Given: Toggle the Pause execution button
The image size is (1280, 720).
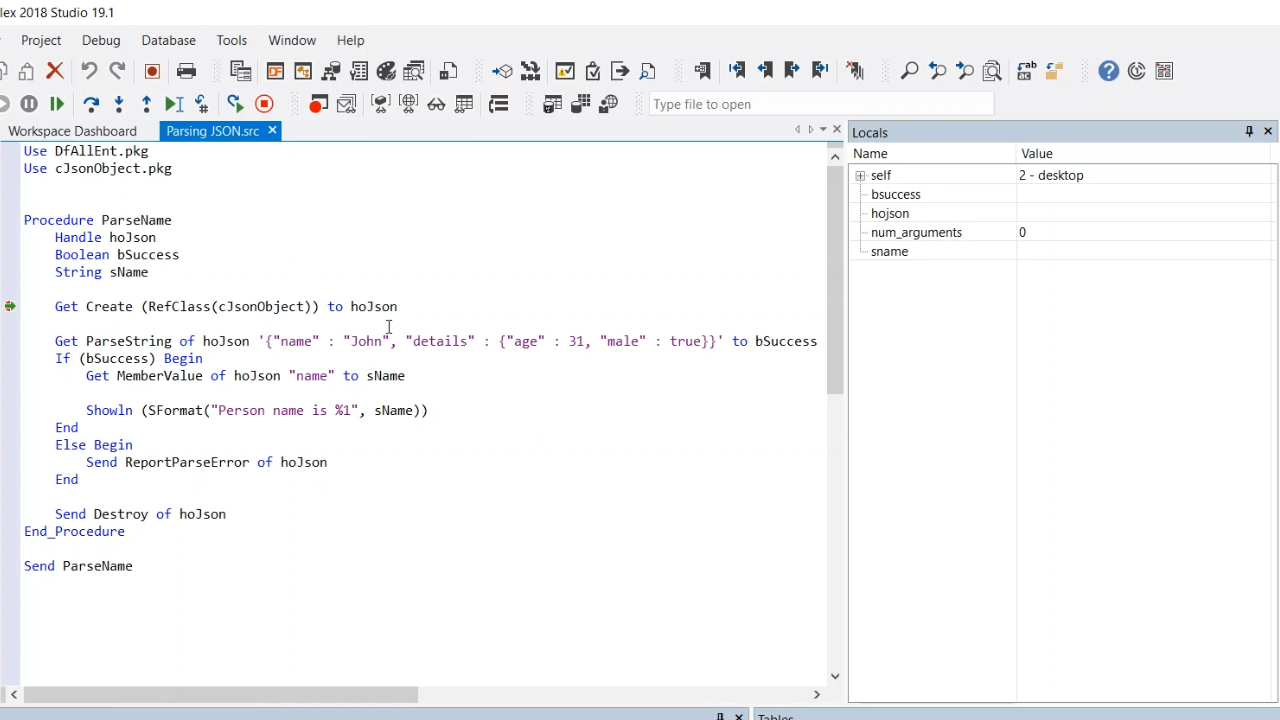Looking at the screenshot, I should pyautogui.click(x=29, y=104).
